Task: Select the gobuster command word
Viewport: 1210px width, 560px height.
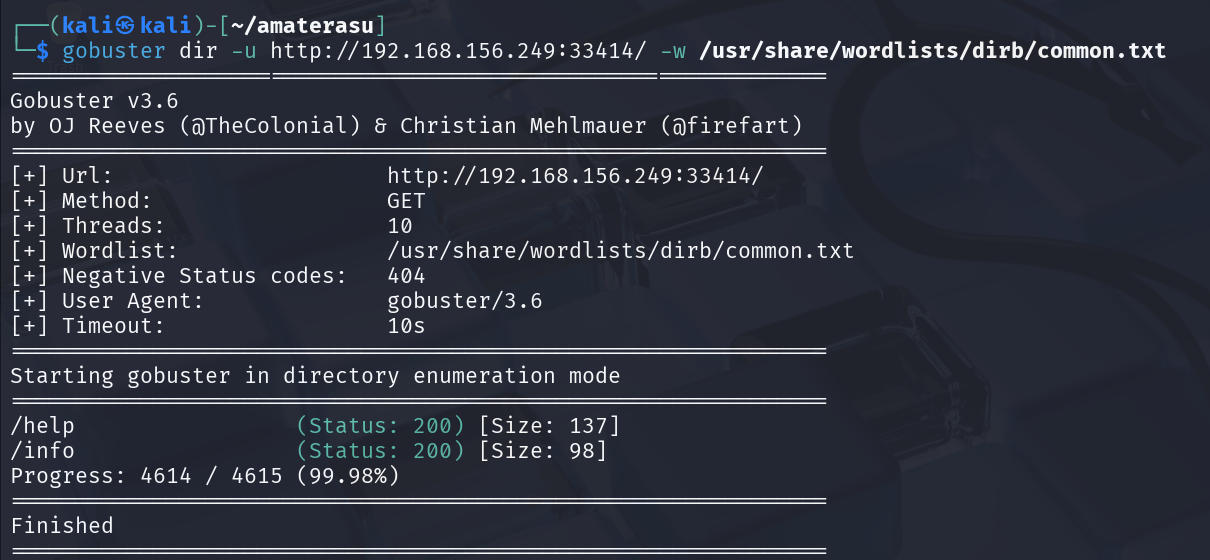Action: coord(114,50)
